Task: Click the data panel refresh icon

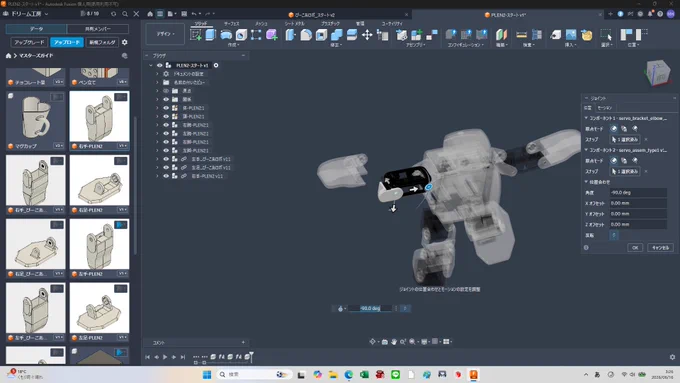Action: (x=114, y=14)
